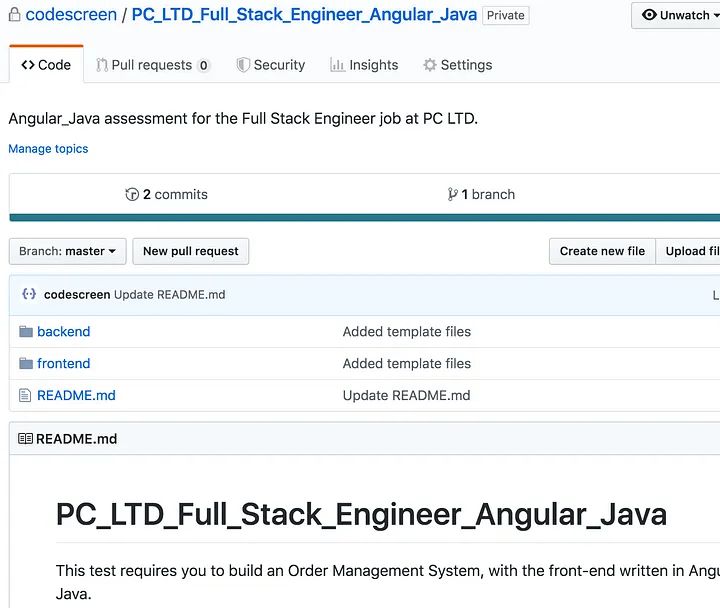Open the Code tab
This screenshot has height=608, width=720.
pyautogui.click(x=46, y=65)
